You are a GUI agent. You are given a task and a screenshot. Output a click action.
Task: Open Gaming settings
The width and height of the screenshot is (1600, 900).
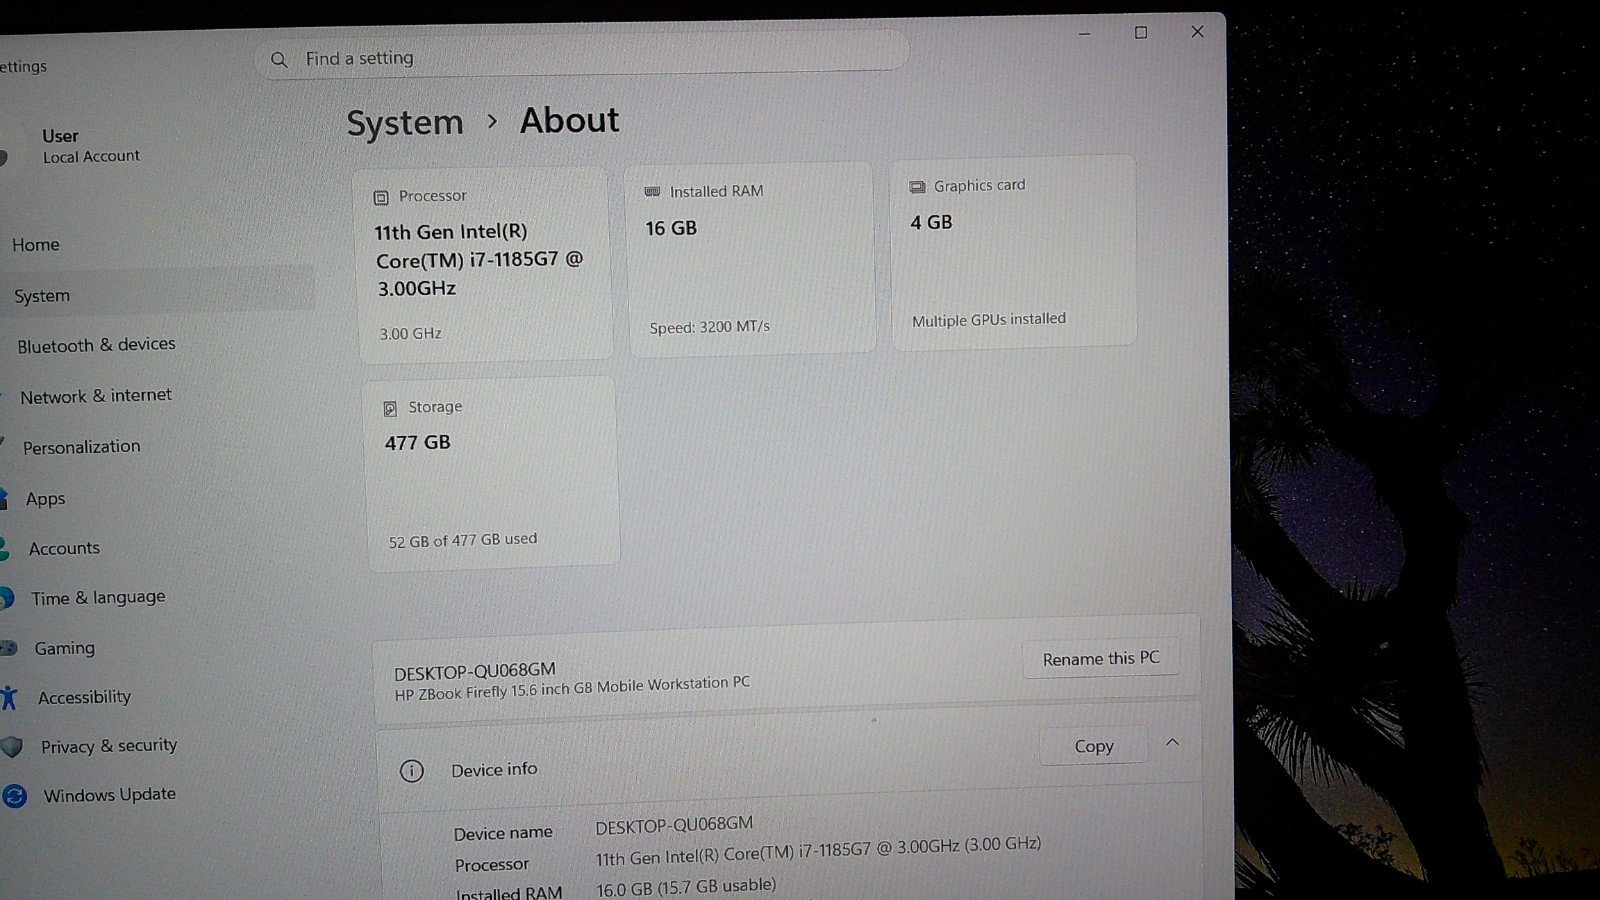click(x=64, y=648)
